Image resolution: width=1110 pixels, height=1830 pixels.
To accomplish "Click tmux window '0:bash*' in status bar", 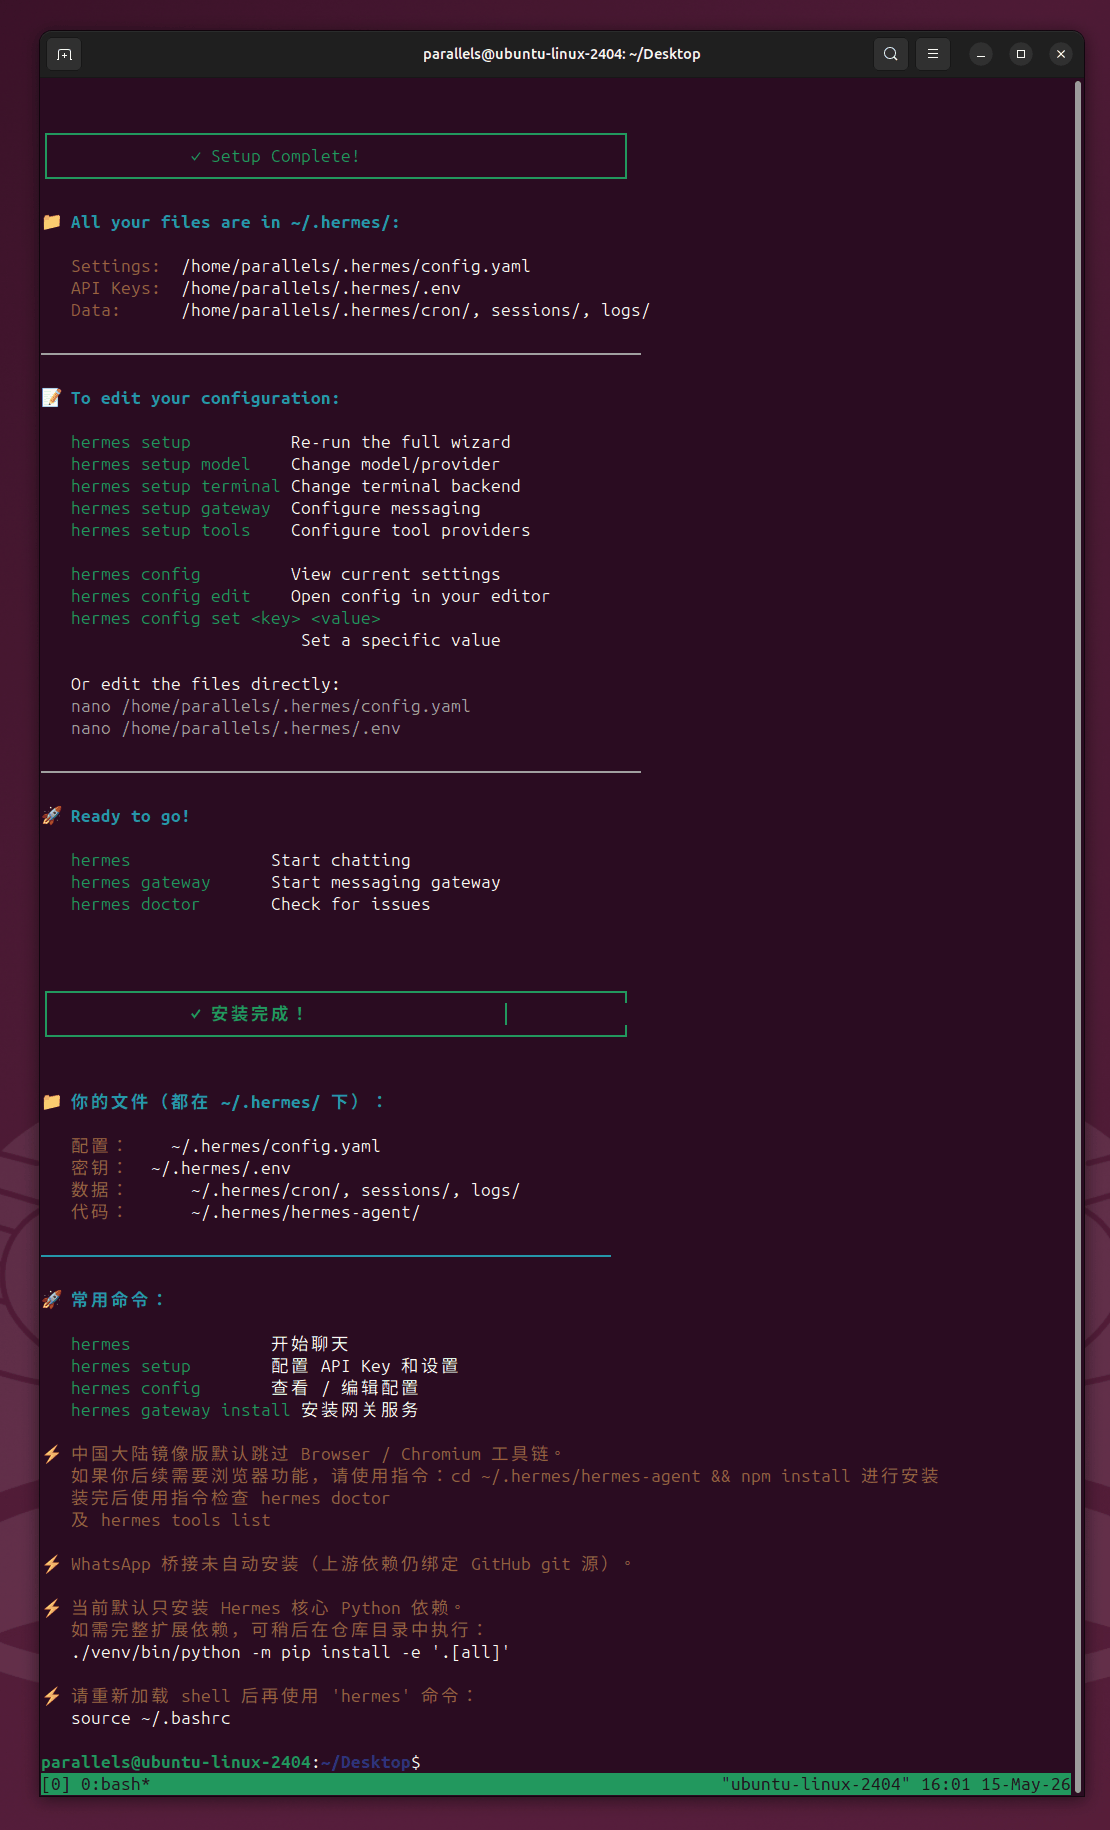I will tap(115, 1784).
